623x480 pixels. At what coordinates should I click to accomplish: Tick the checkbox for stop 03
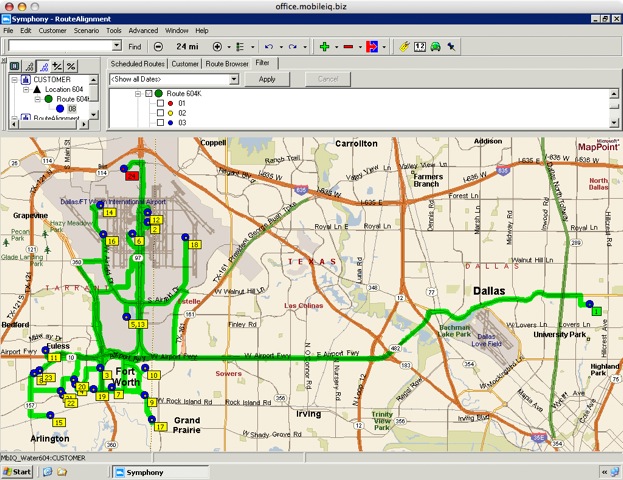tap(160, 123)
